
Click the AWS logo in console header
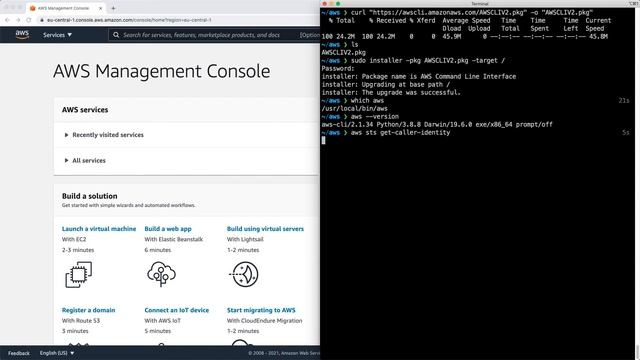coord(22,35)
